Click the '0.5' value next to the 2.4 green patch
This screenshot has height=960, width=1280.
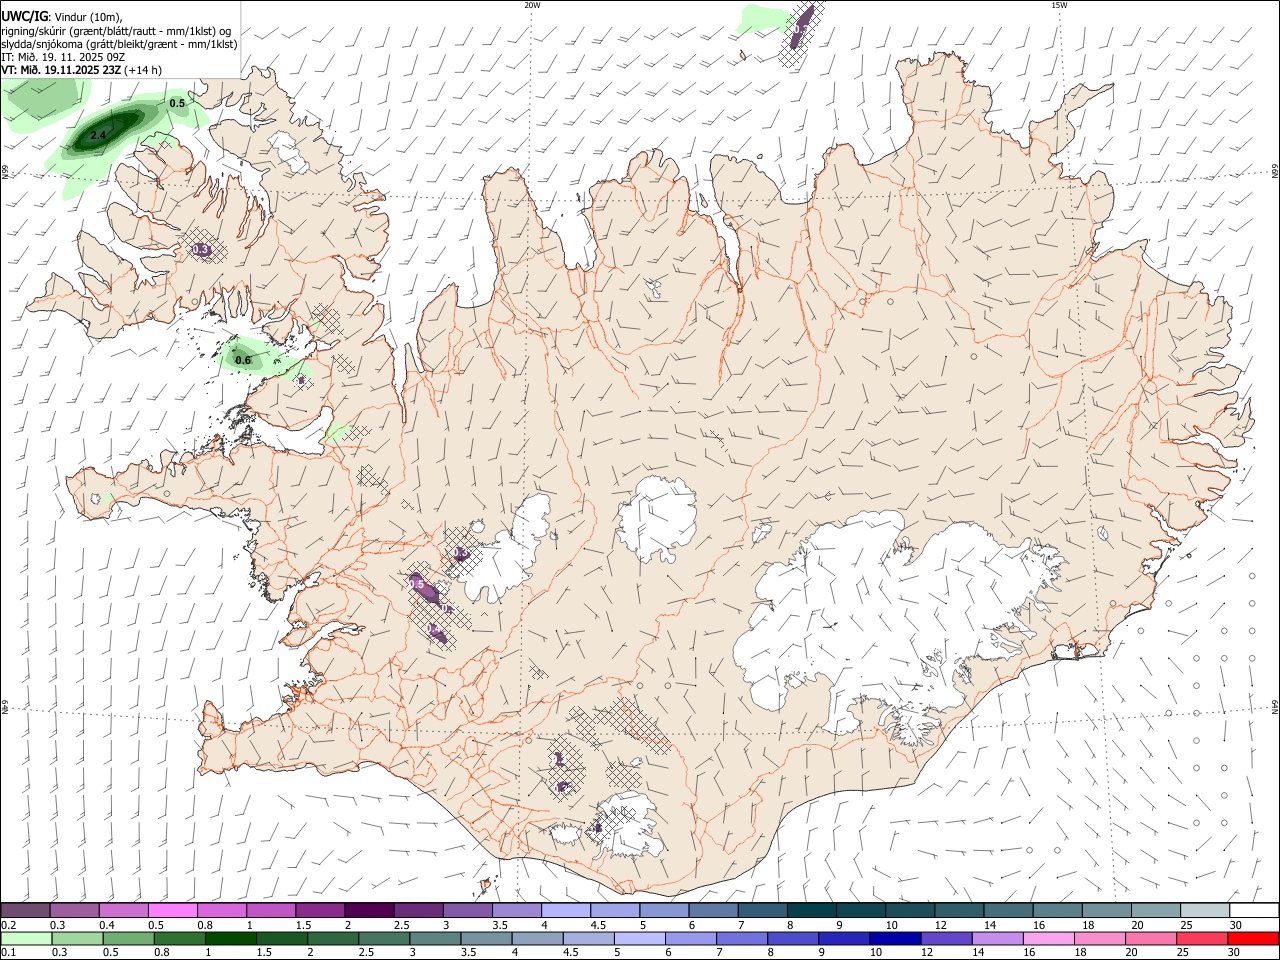click(x=177, y=103)
